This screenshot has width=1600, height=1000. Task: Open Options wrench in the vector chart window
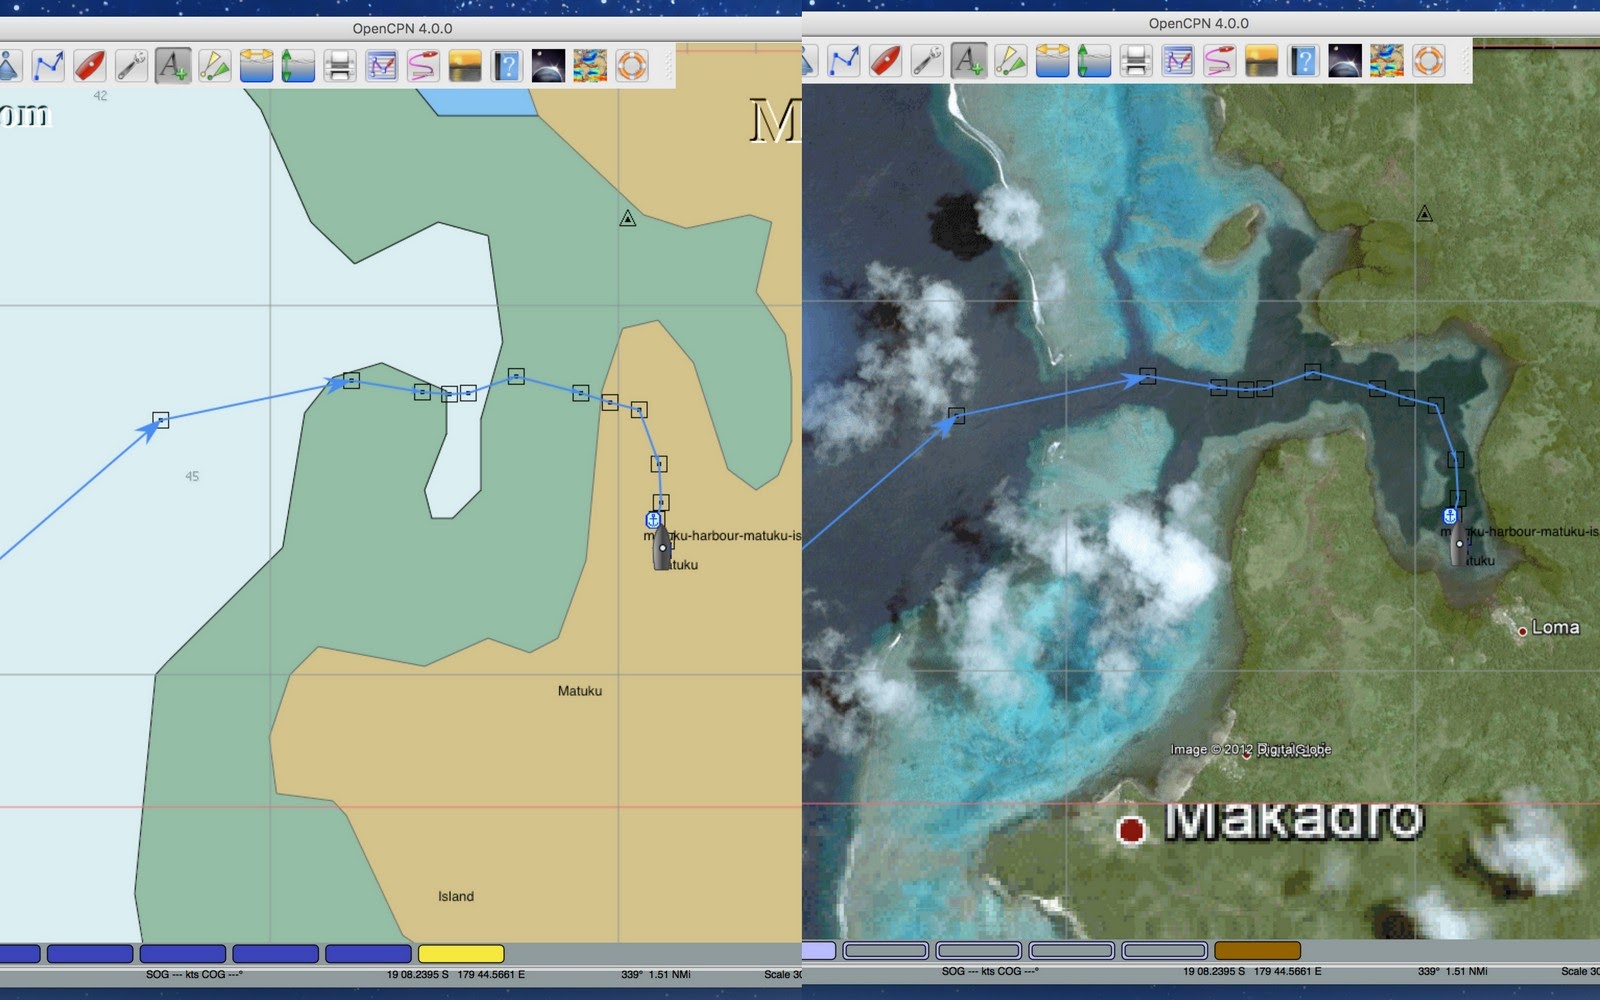[131, 66]
